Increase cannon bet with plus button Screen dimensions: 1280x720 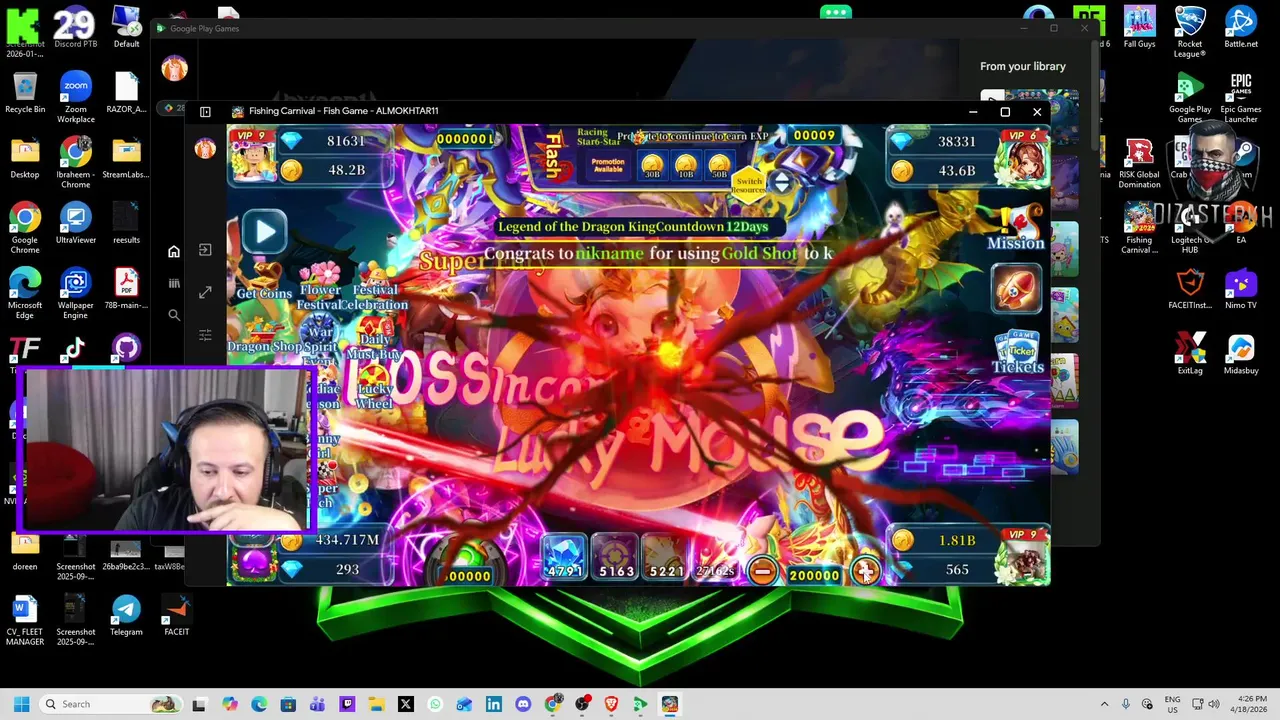(865, 571)
